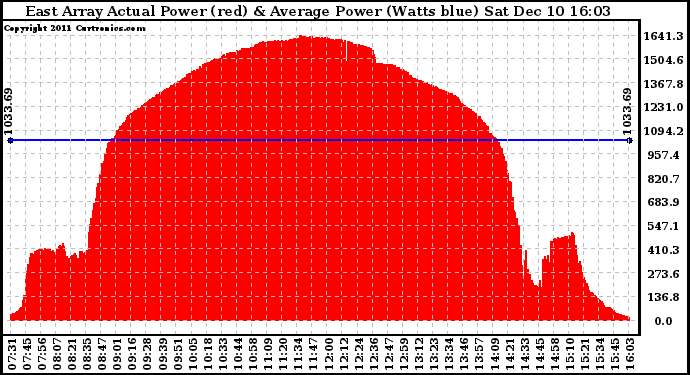Image resolution: width=690 pixels, height=375 pixels.
Task: Click the right 1033.69 average label
Action: pyautogui.click(x=627, y=111)
